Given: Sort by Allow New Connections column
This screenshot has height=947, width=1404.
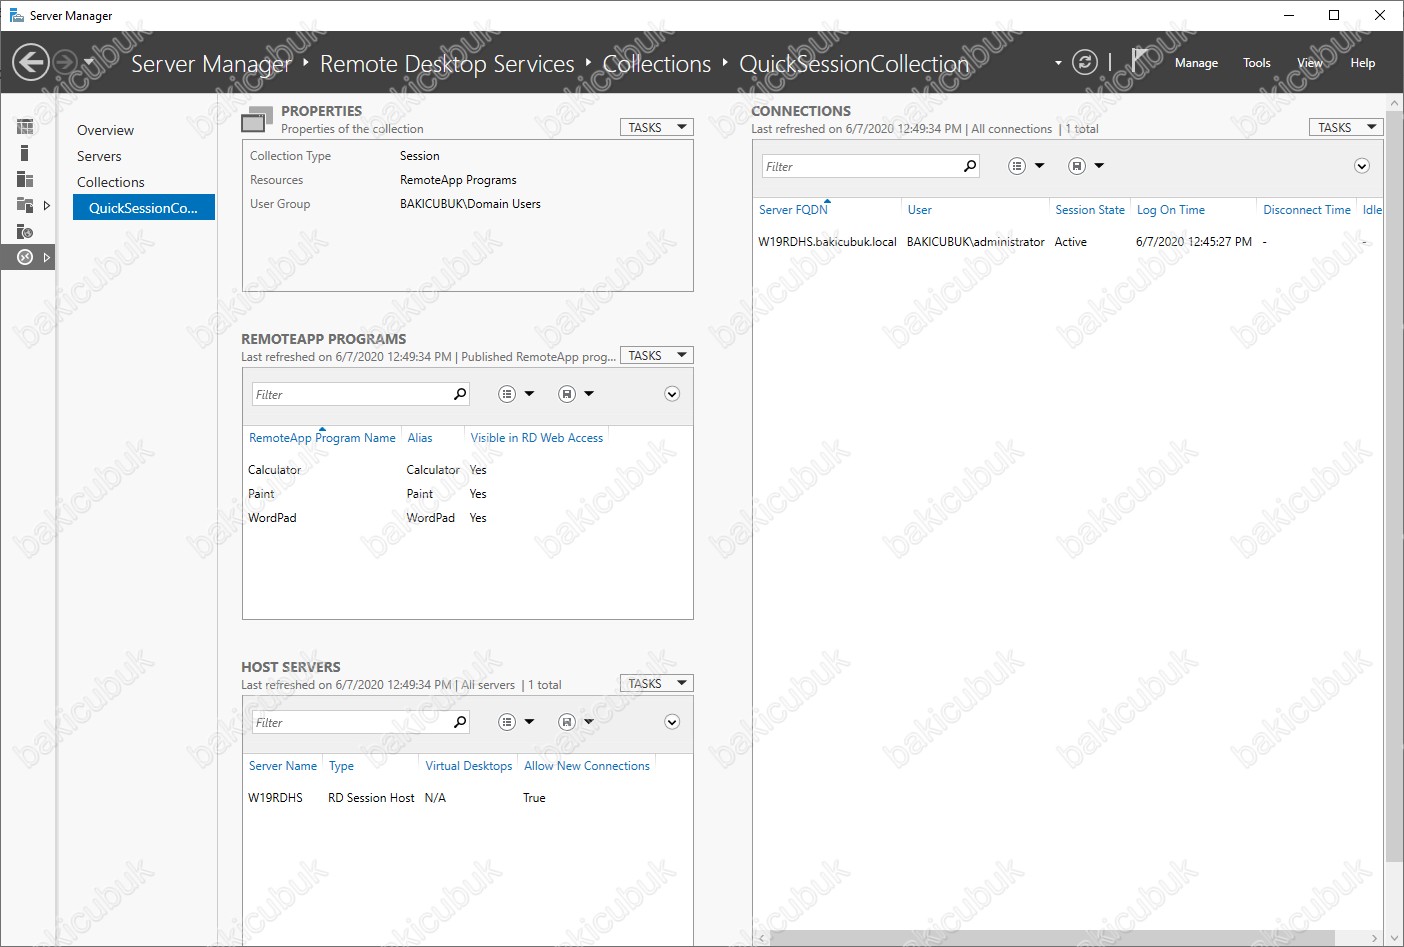Looking at the screenshot, I should coord(587,766).
